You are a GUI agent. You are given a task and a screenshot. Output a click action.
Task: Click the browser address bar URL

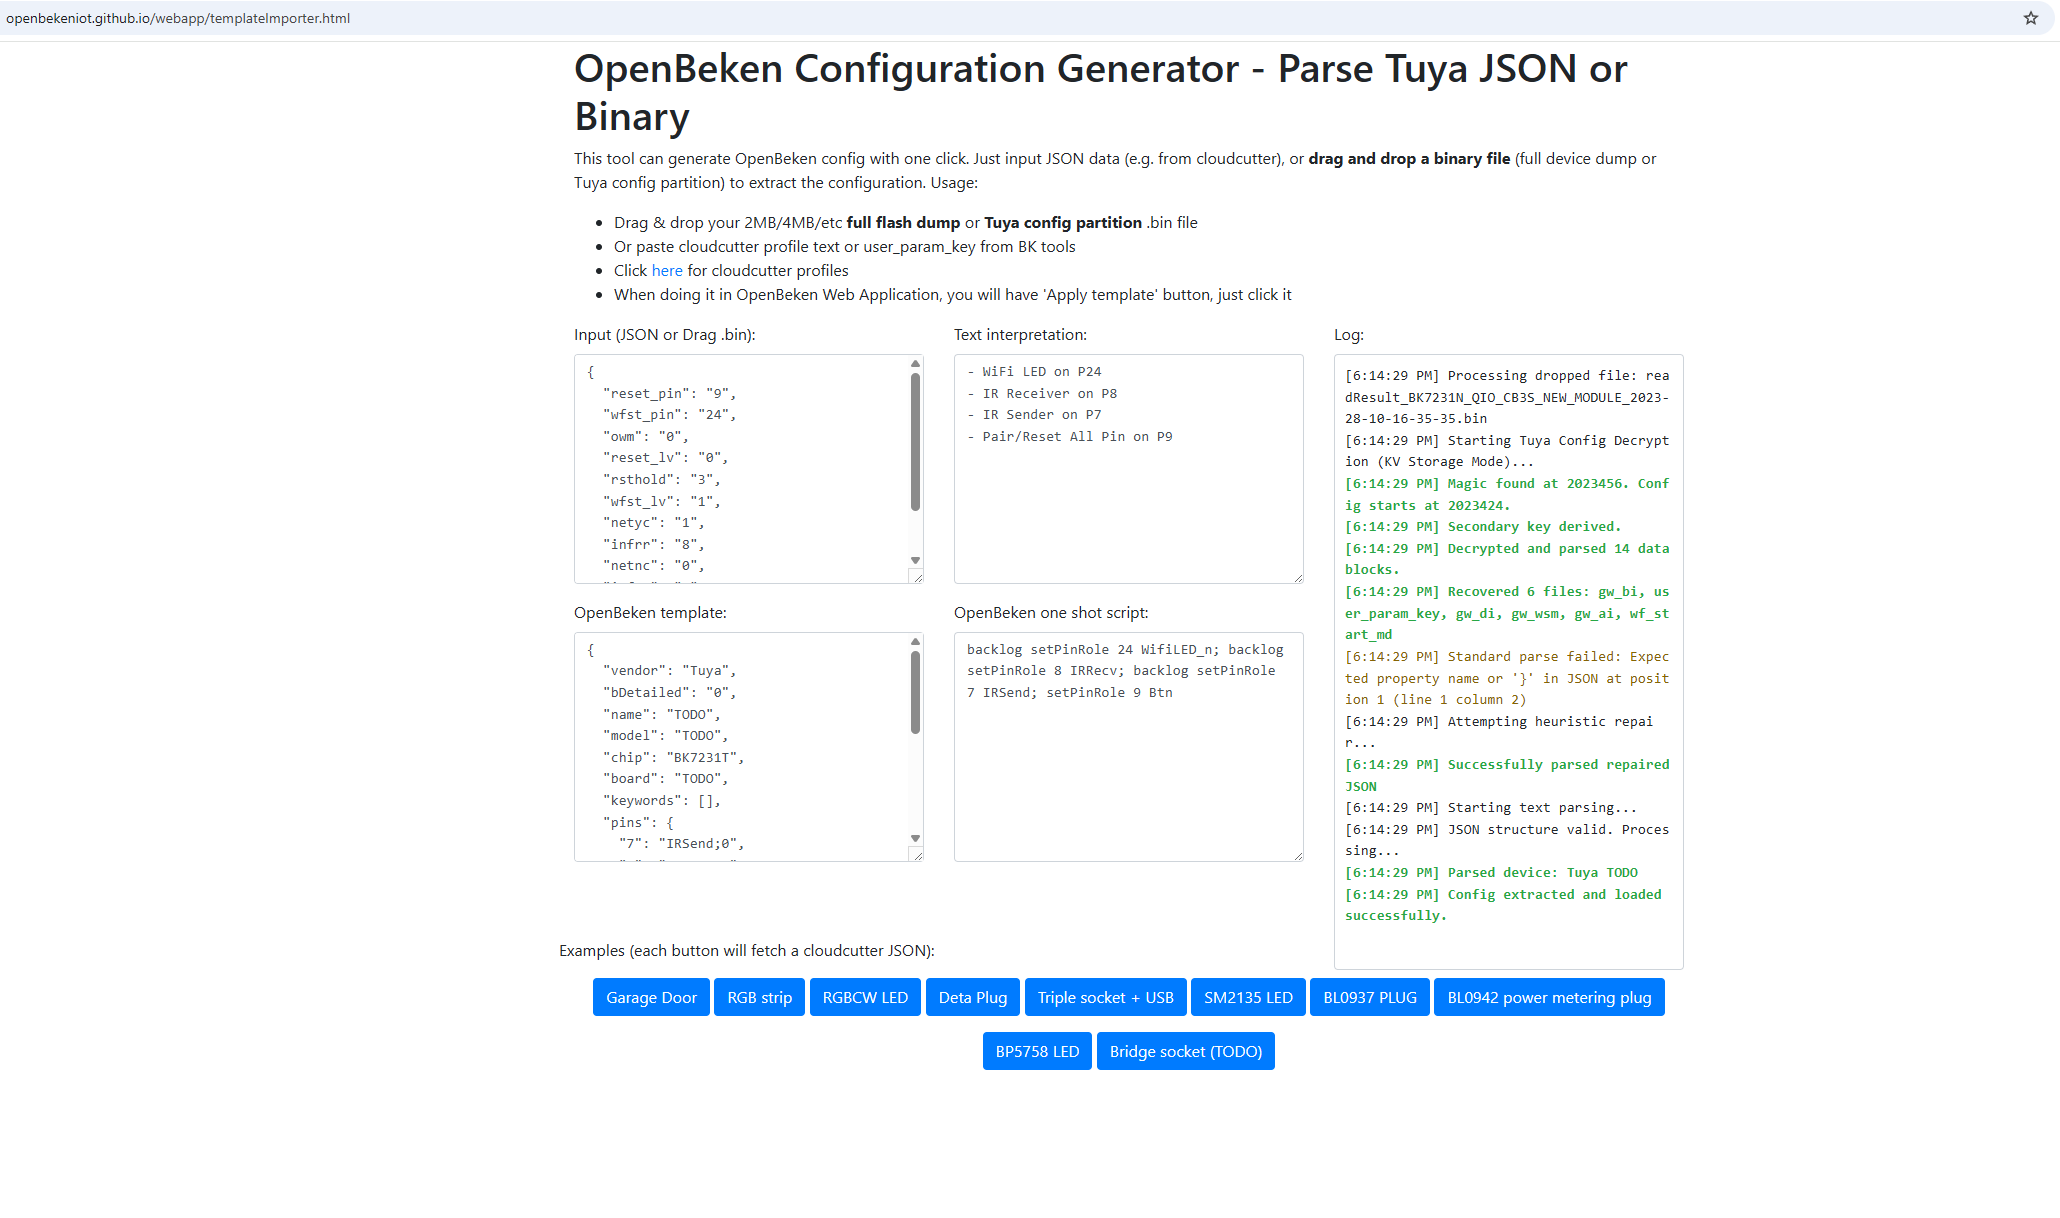[x=178, y=18]
